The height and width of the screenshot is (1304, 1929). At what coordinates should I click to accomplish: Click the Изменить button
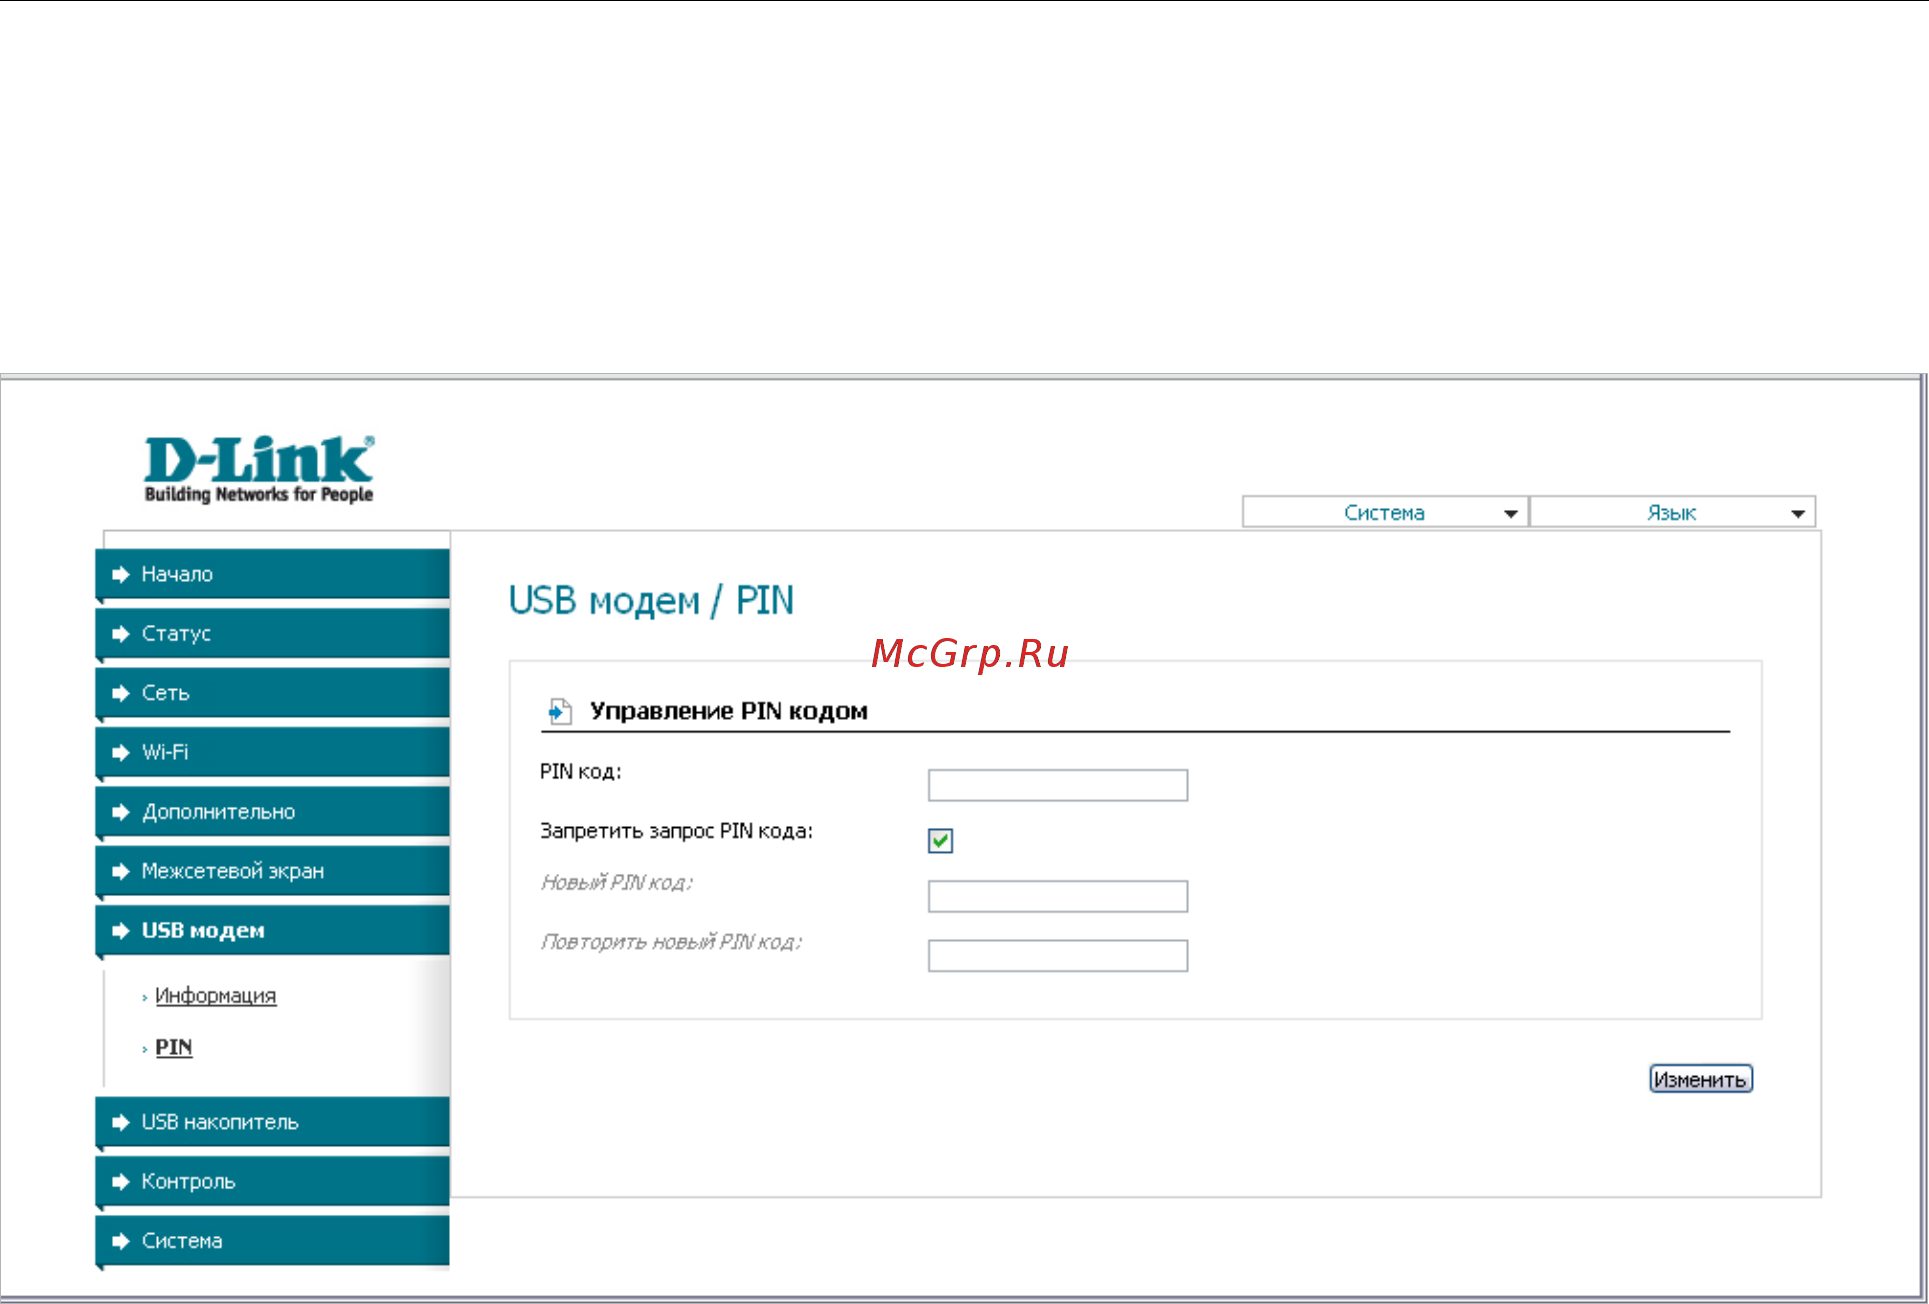1700,1079
